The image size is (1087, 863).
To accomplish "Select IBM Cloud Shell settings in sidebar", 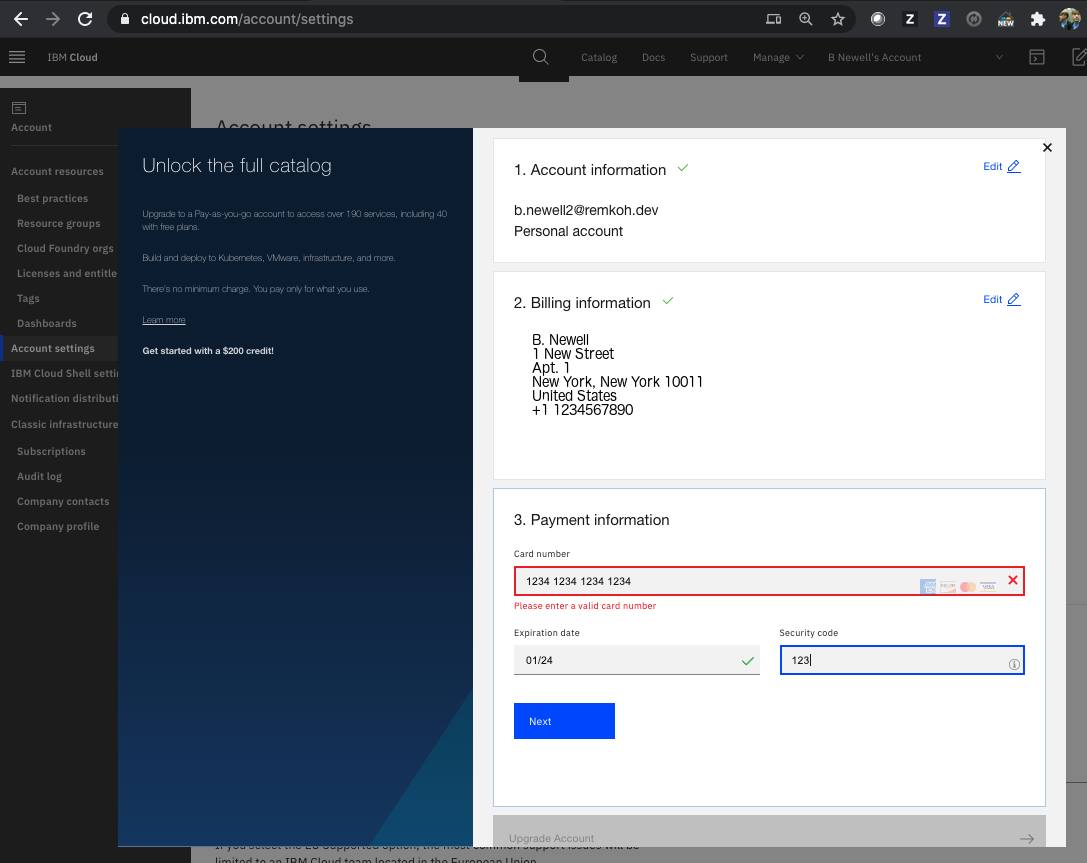I will tap(64, 373).
